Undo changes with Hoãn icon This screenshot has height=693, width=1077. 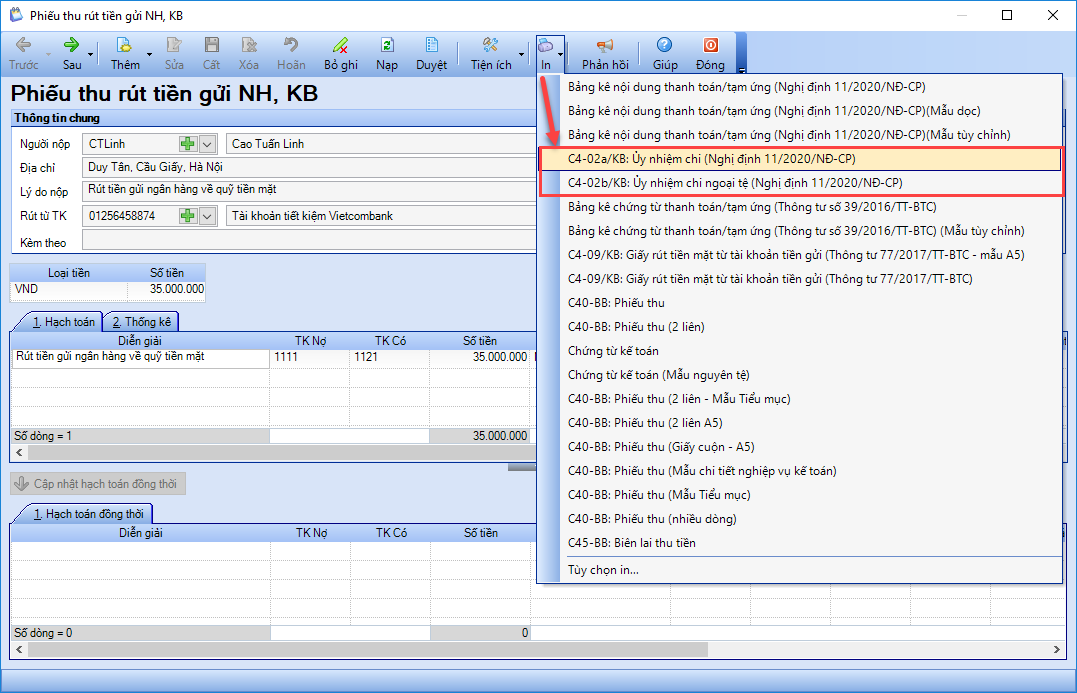coord(291,45)
